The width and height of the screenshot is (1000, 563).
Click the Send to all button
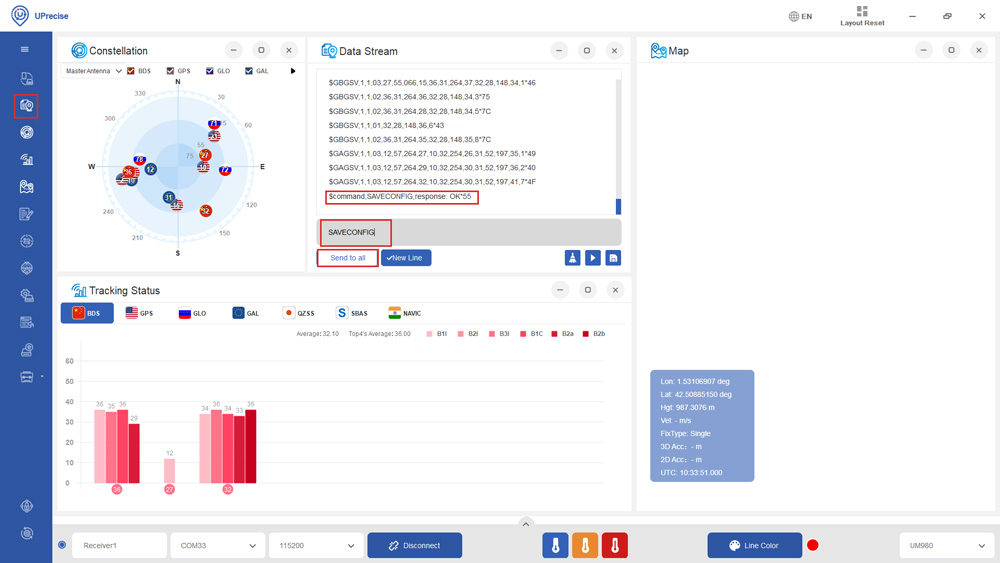click(x=347, y=258)
